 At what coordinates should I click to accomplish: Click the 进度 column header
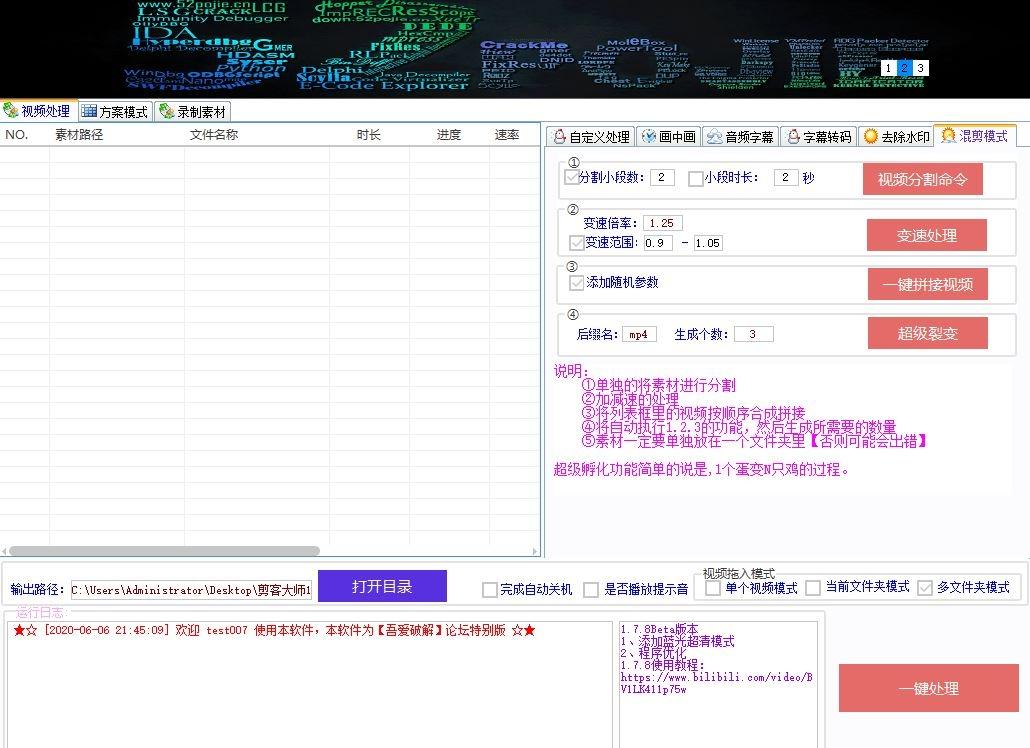coord(449,135)
